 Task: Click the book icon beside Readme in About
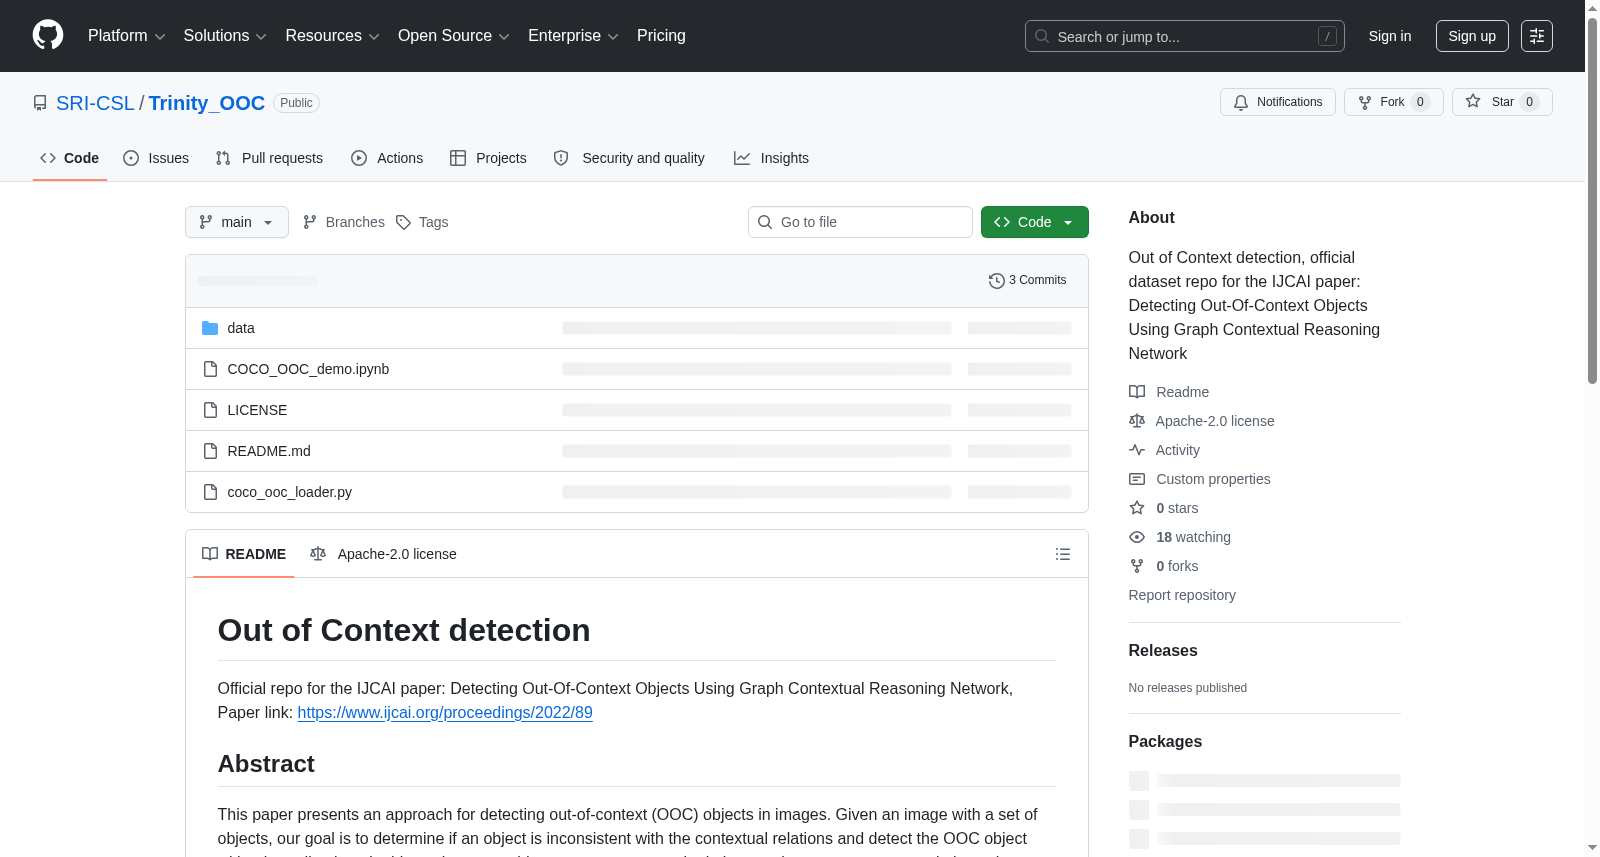pos(1137,392)
